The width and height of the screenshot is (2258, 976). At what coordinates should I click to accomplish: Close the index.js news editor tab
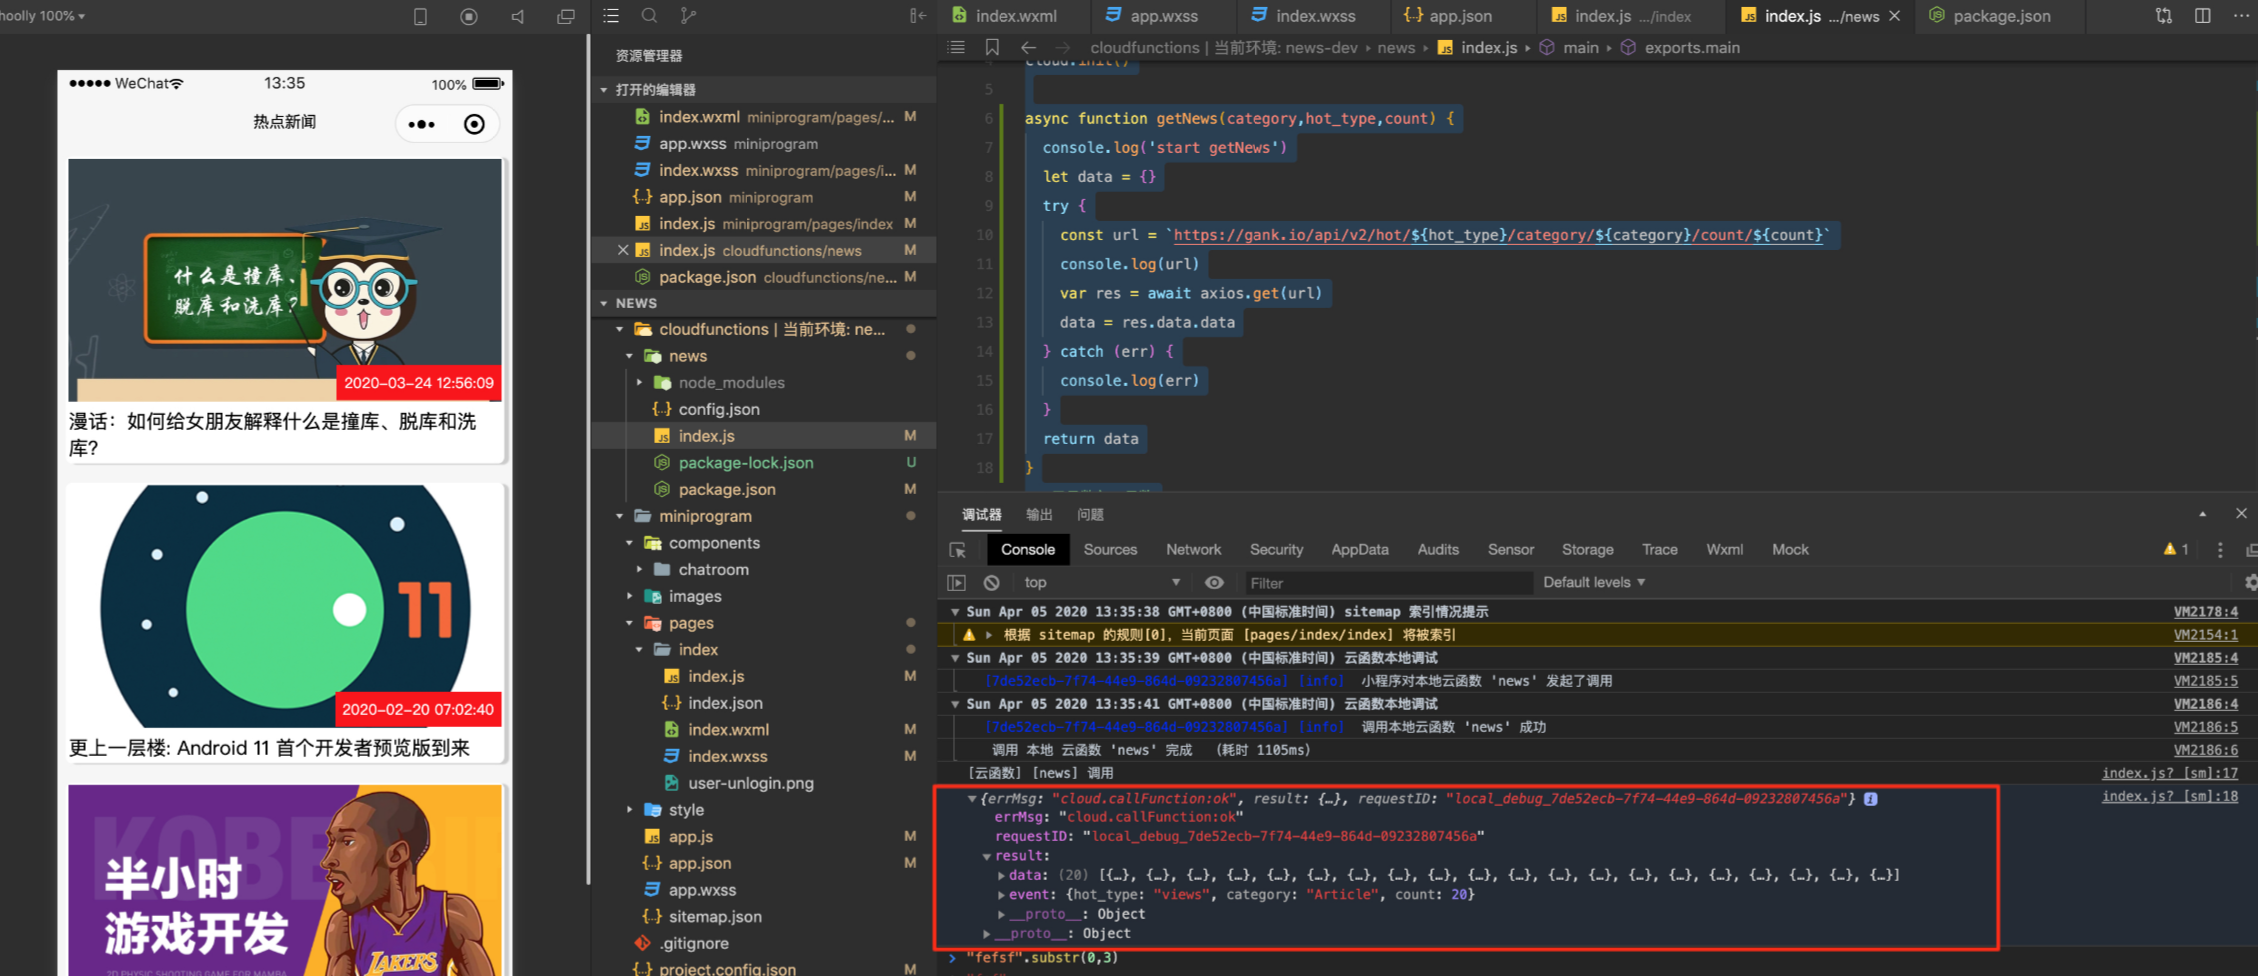point(1894,16)
